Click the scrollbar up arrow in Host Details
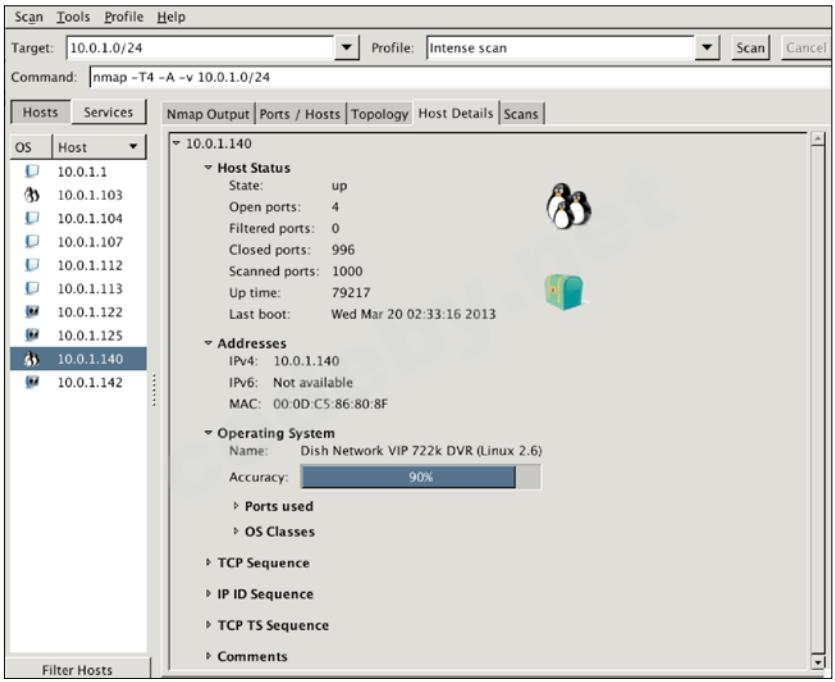This screenshot has height=682, width=835. [817, 139]
